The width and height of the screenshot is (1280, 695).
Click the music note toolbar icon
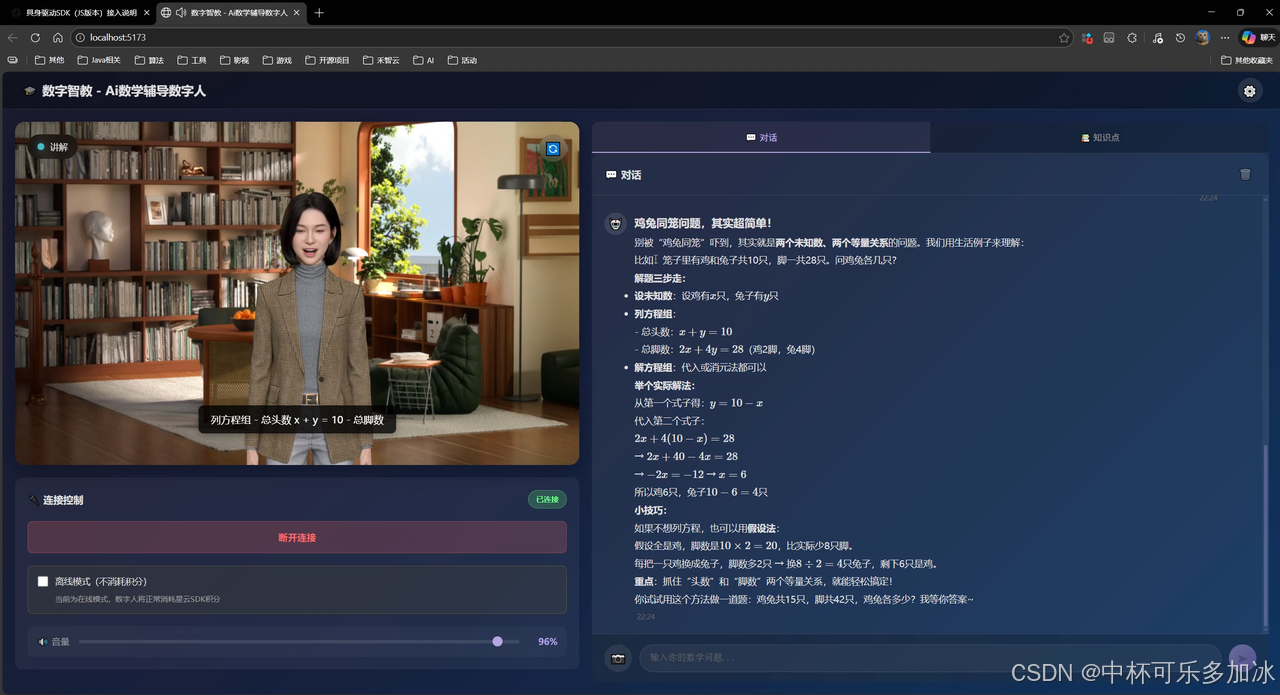(1157, 37)
